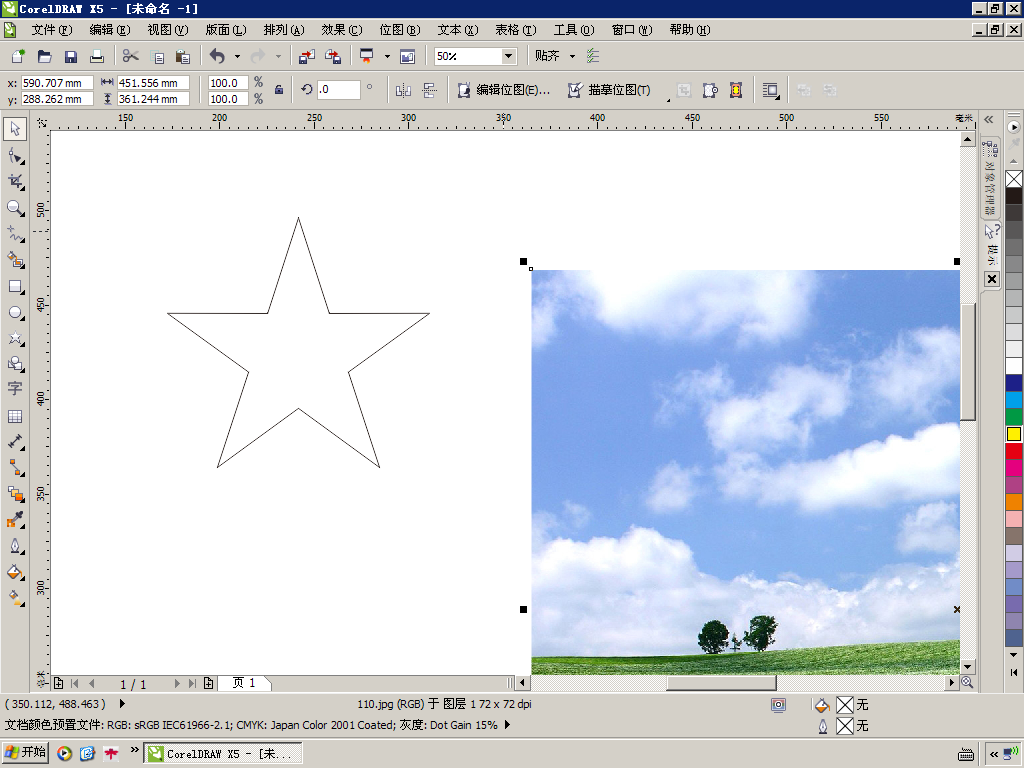Close the hints docker with the X
Screen dimensions: 1024x768
[992, 279]
